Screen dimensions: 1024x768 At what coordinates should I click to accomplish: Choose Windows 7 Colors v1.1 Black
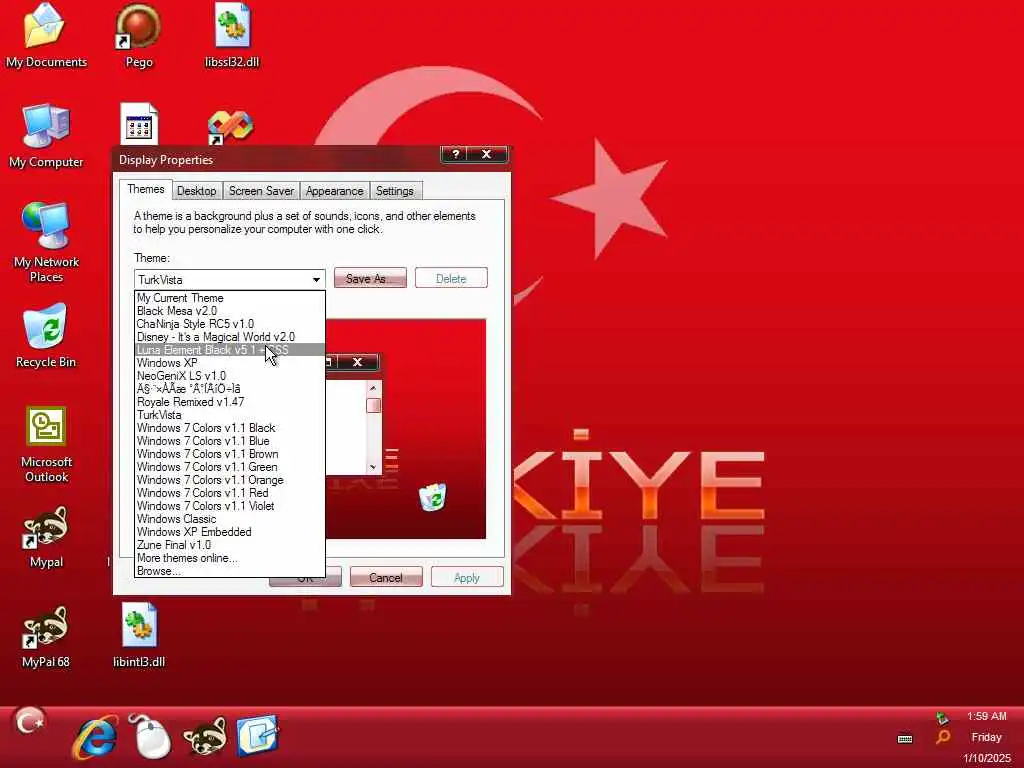pos(229,428)
